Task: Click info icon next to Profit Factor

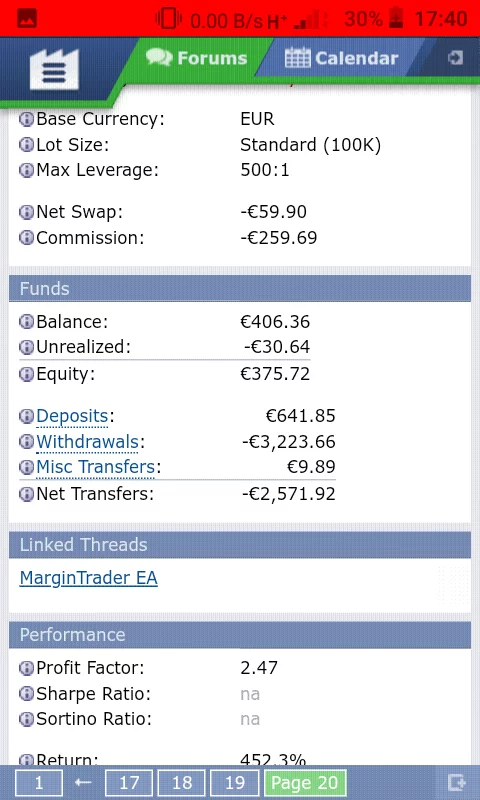Action: pos(26,668)
